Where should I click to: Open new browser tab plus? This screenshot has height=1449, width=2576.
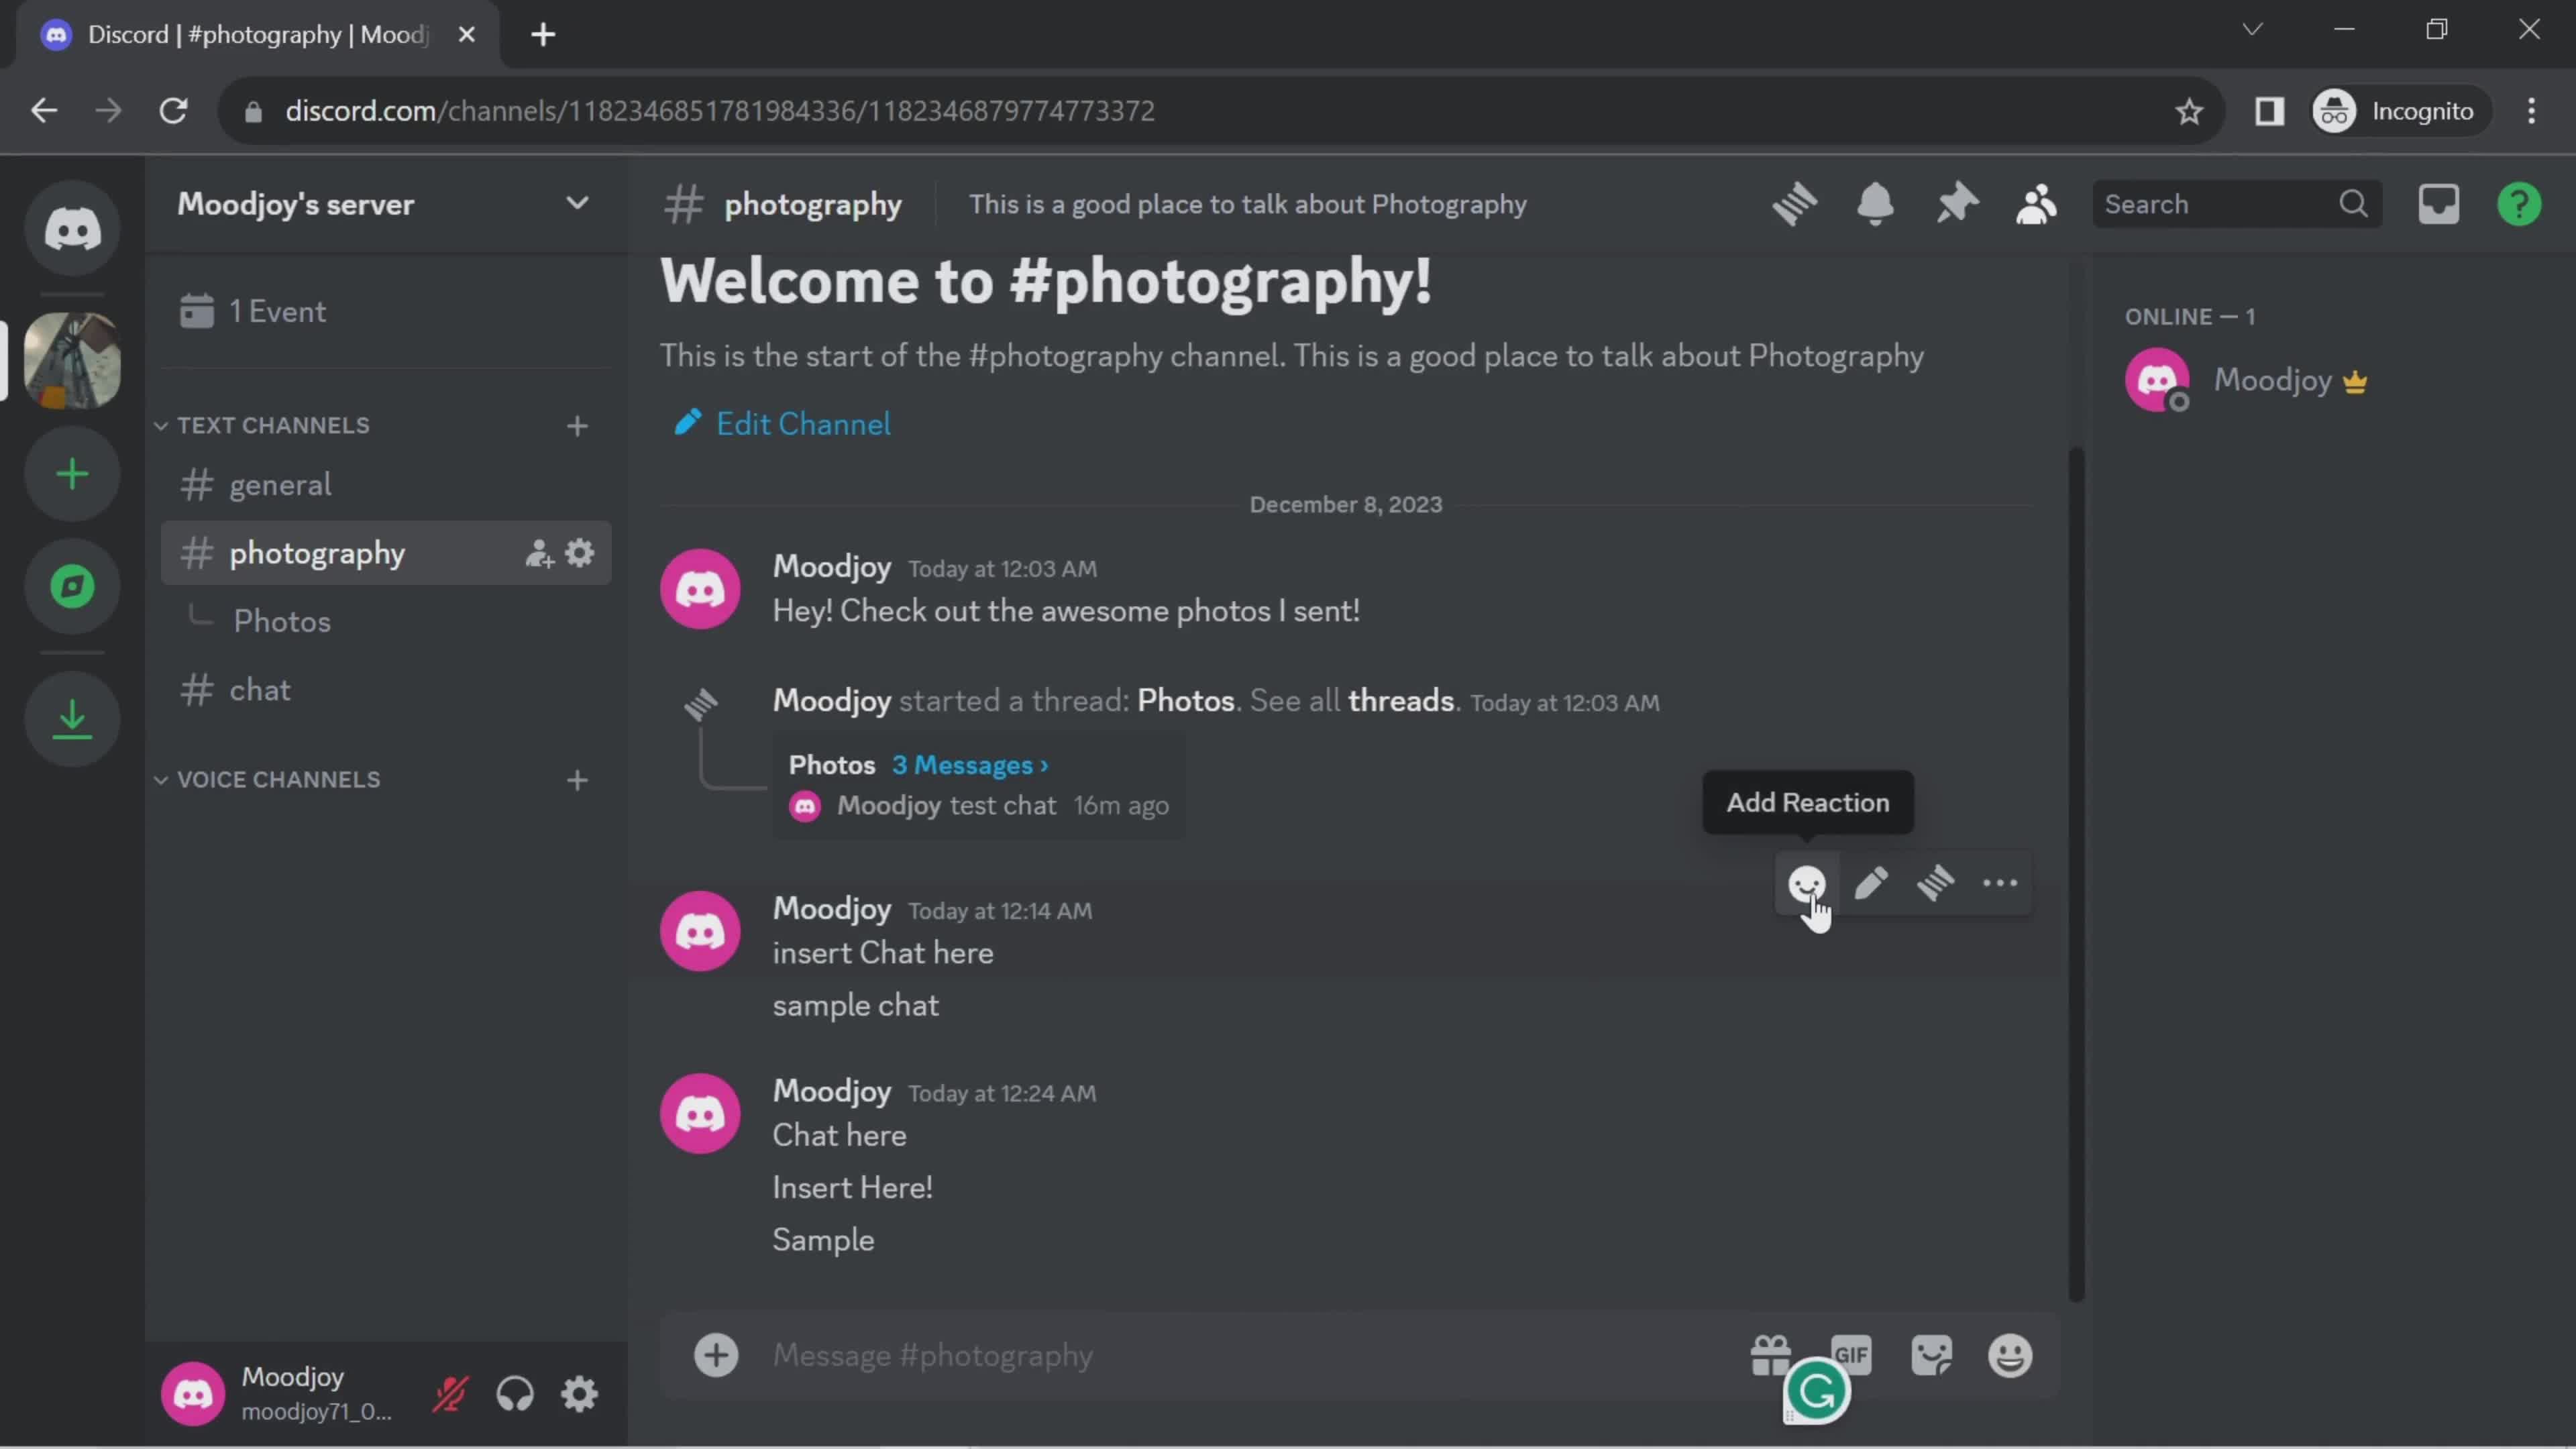coord(543,34)
